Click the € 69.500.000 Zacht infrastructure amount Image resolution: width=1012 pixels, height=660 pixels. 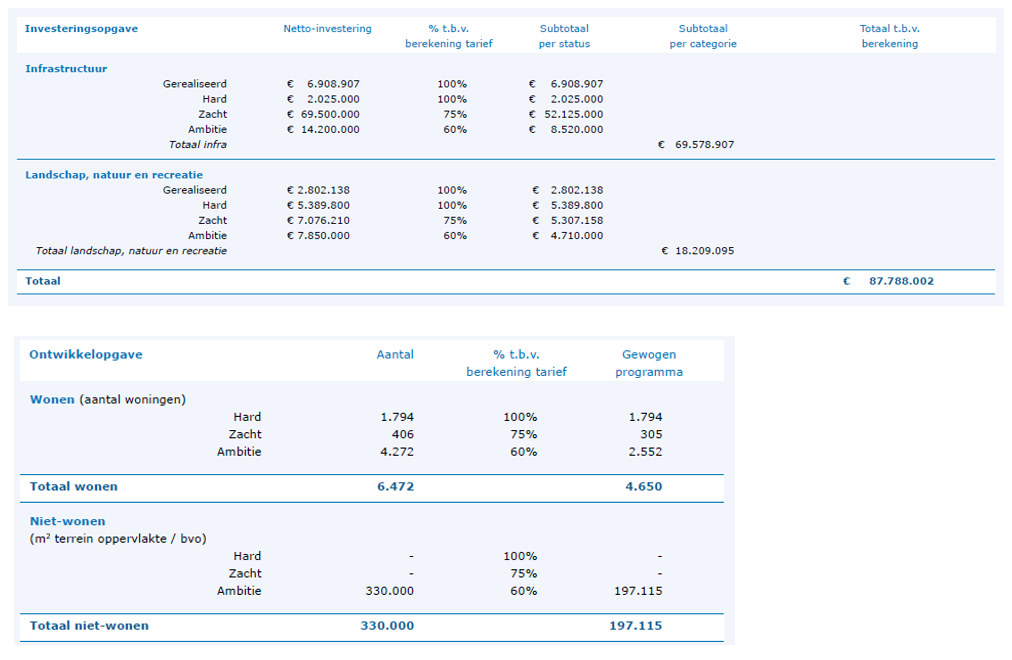pos(323,114)
